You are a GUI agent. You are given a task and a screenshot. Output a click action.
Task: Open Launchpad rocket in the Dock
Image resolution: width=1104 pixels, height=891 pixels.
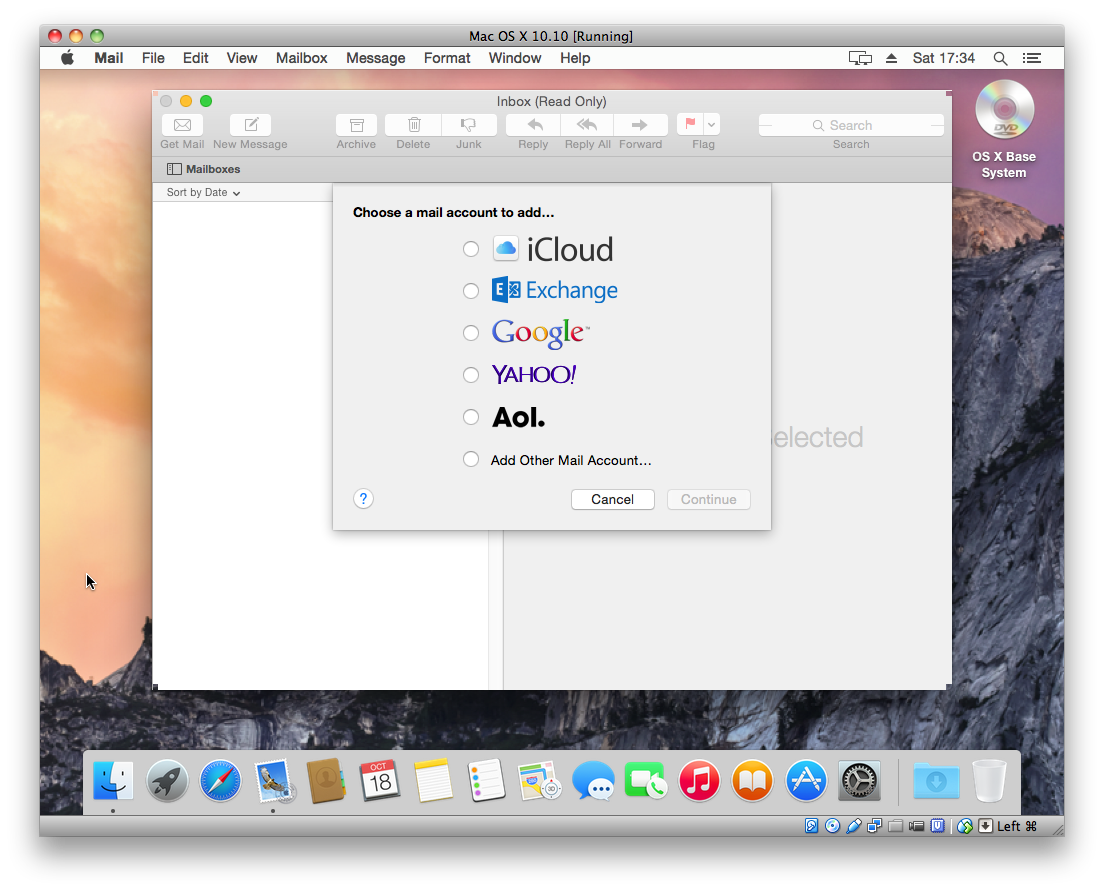click(x=167, y=780)
